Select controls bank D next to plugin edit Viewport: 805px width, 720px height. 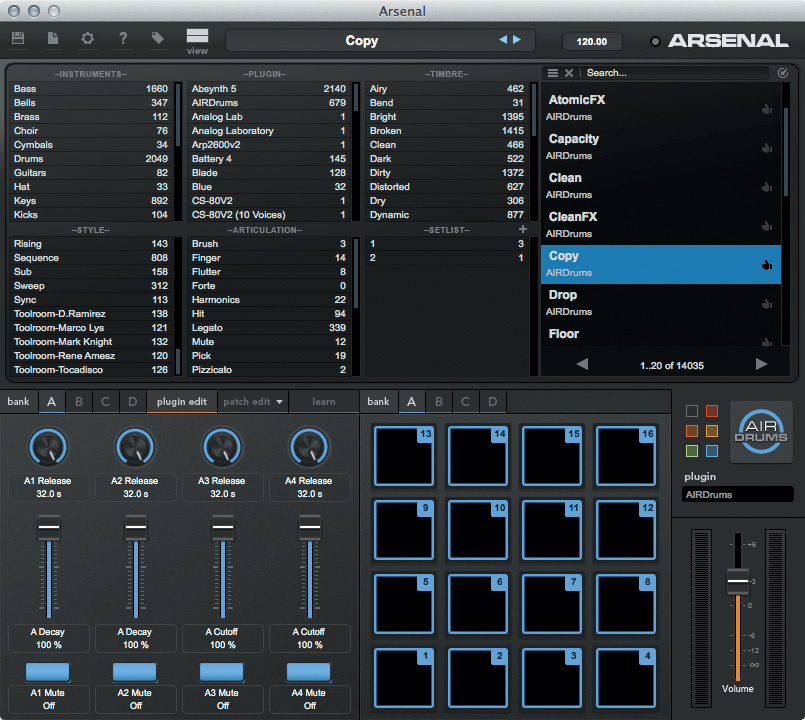[x=132, y=402]
